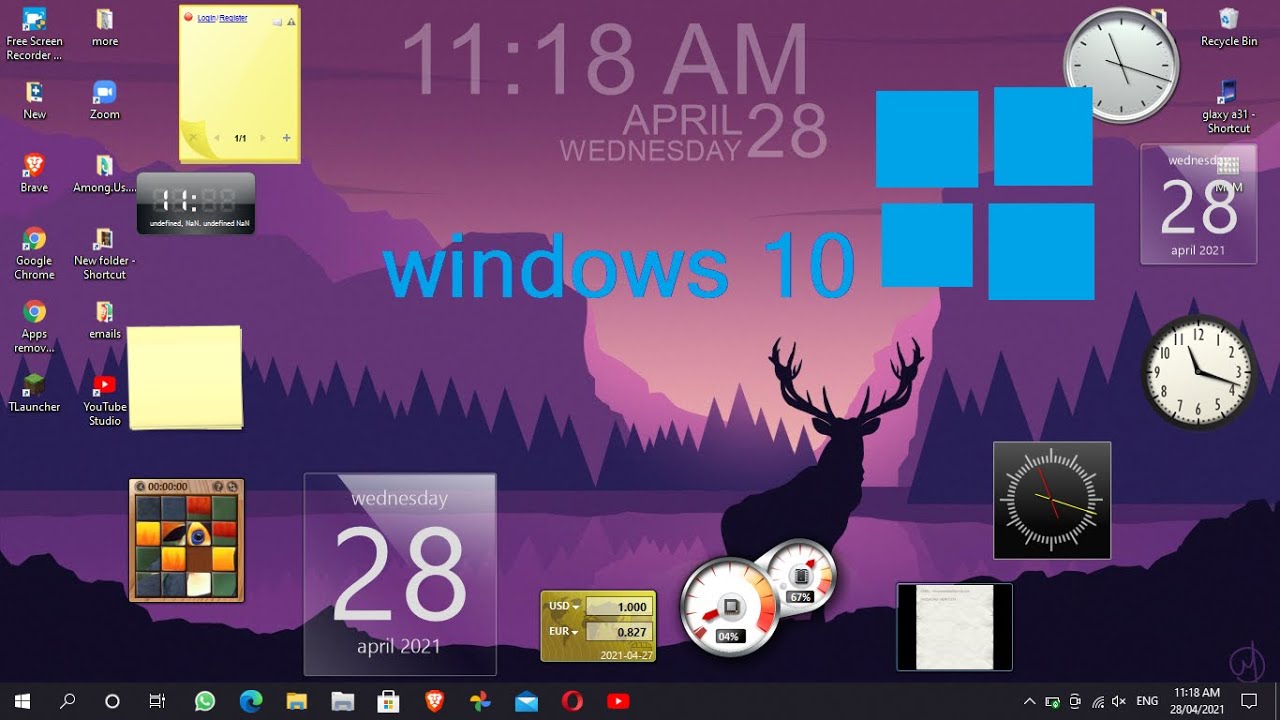The width and height of the screenshot is (1280, 720).
Task: Open WhatsApp from the taskbar
Action: 205,701
